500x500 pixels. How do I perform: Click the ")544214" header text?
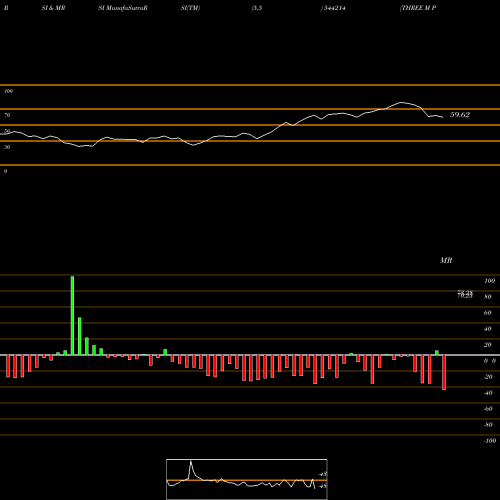pyautogui.click(x=333, y=8)
